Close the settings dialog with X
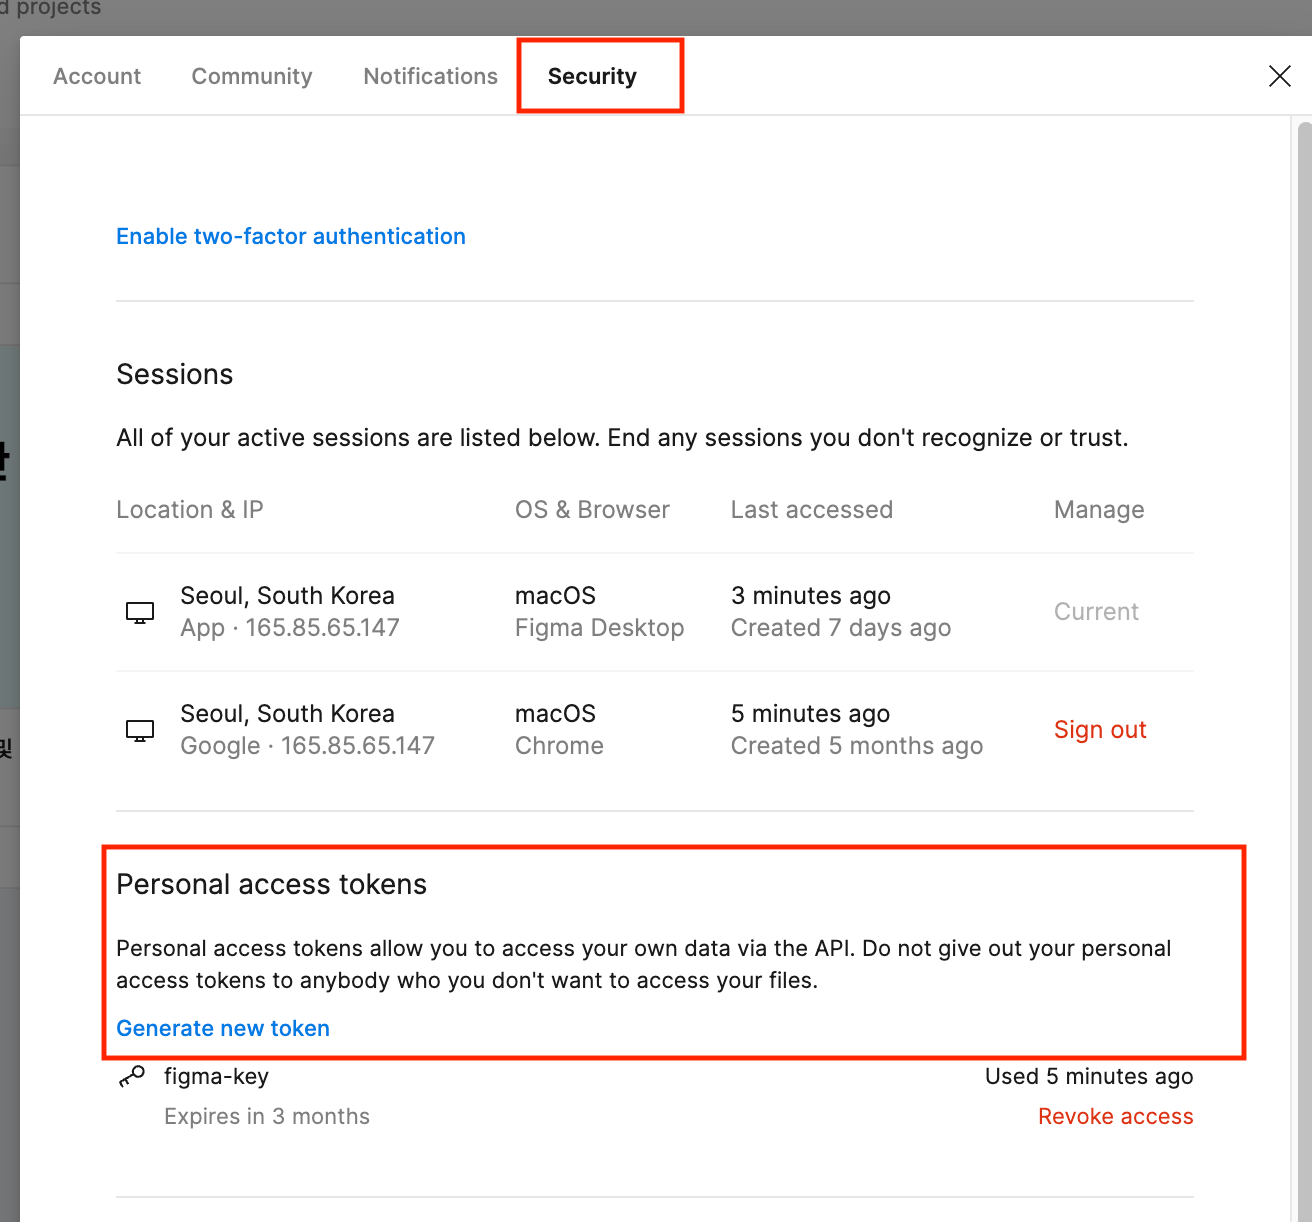1312x1222 pixels. pyautogui.click(x=1279, y=76)
